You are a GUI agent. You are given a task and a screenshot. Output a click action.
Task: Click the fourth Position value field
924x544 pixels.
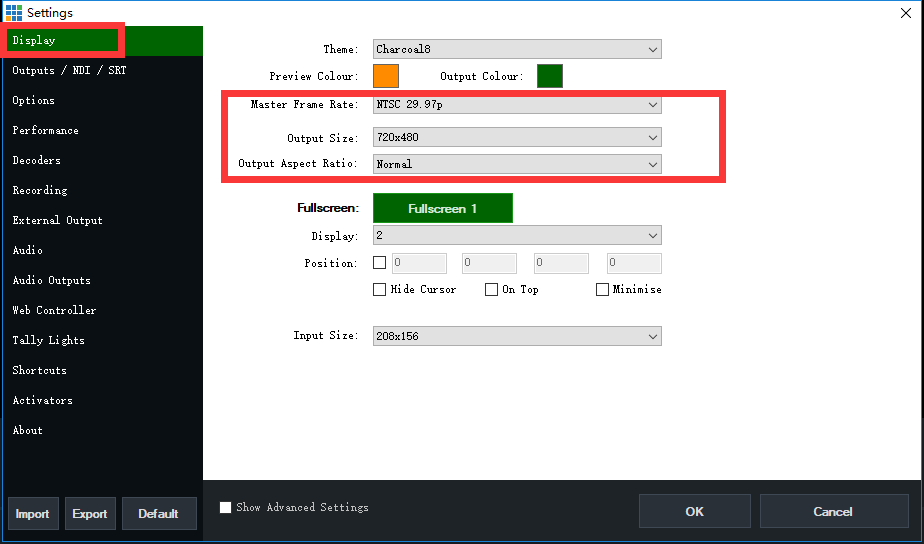click(x=634, y=263)
